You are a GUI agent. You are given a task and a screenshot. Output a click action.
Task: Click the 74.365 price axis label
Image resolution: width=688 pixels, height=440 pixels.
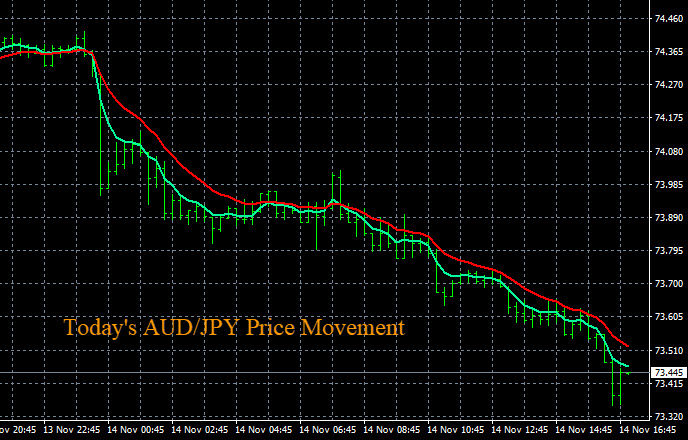[667, 52]
